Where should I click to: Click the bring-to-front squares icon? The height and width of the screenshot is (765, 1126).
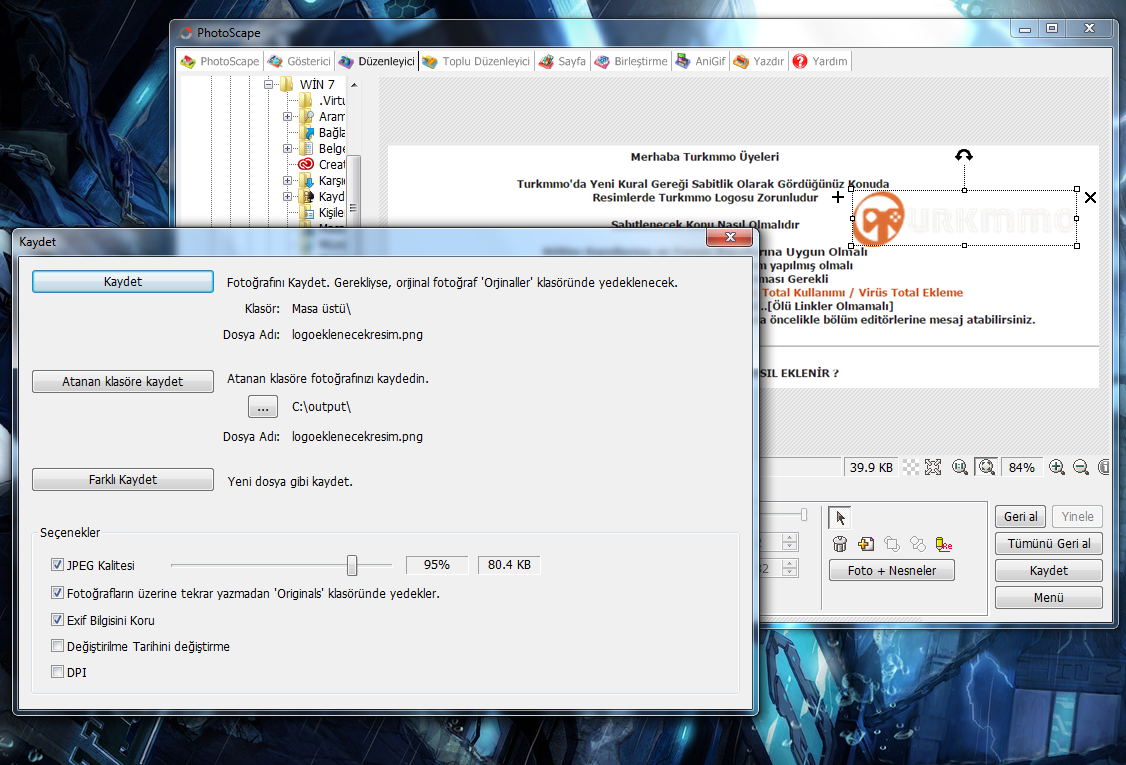892,544
